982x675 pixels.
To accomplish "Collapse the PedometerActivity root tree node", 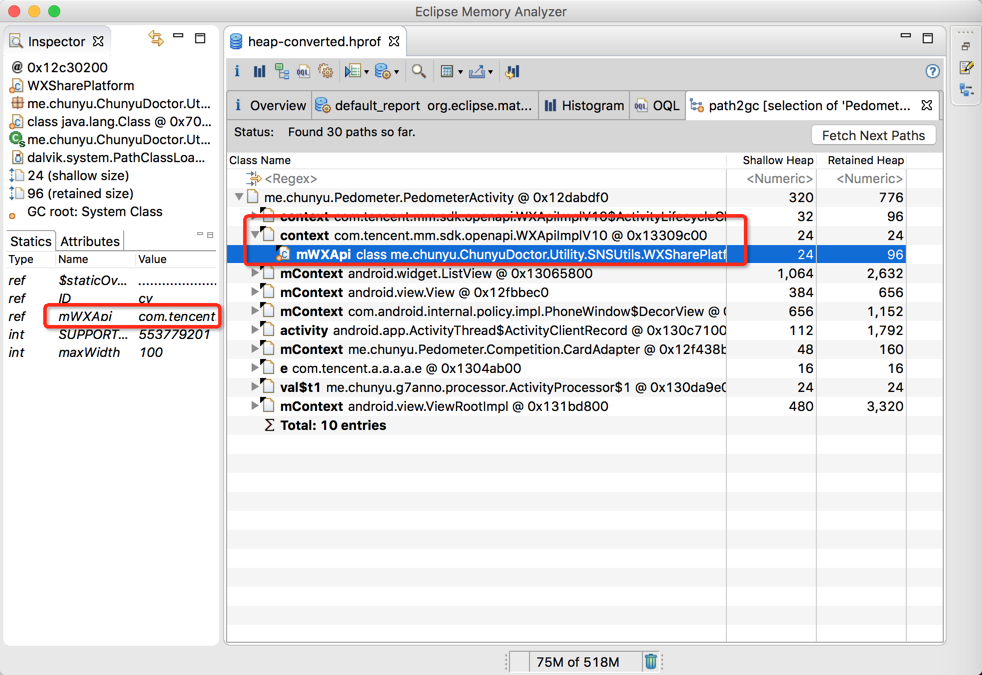I will pos(239,197).
